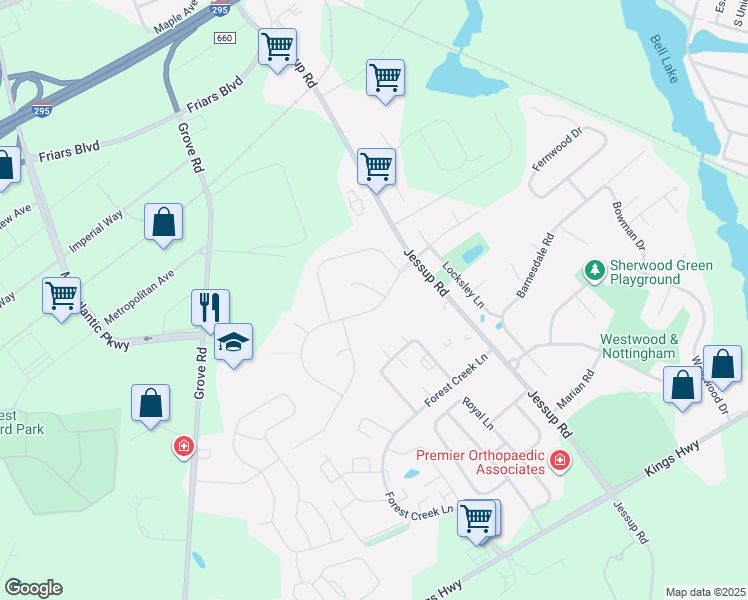The height and width of the screenshot is (600, 748).
Task: Click the restaurant fork and knife marker
Action: point(210,310)
